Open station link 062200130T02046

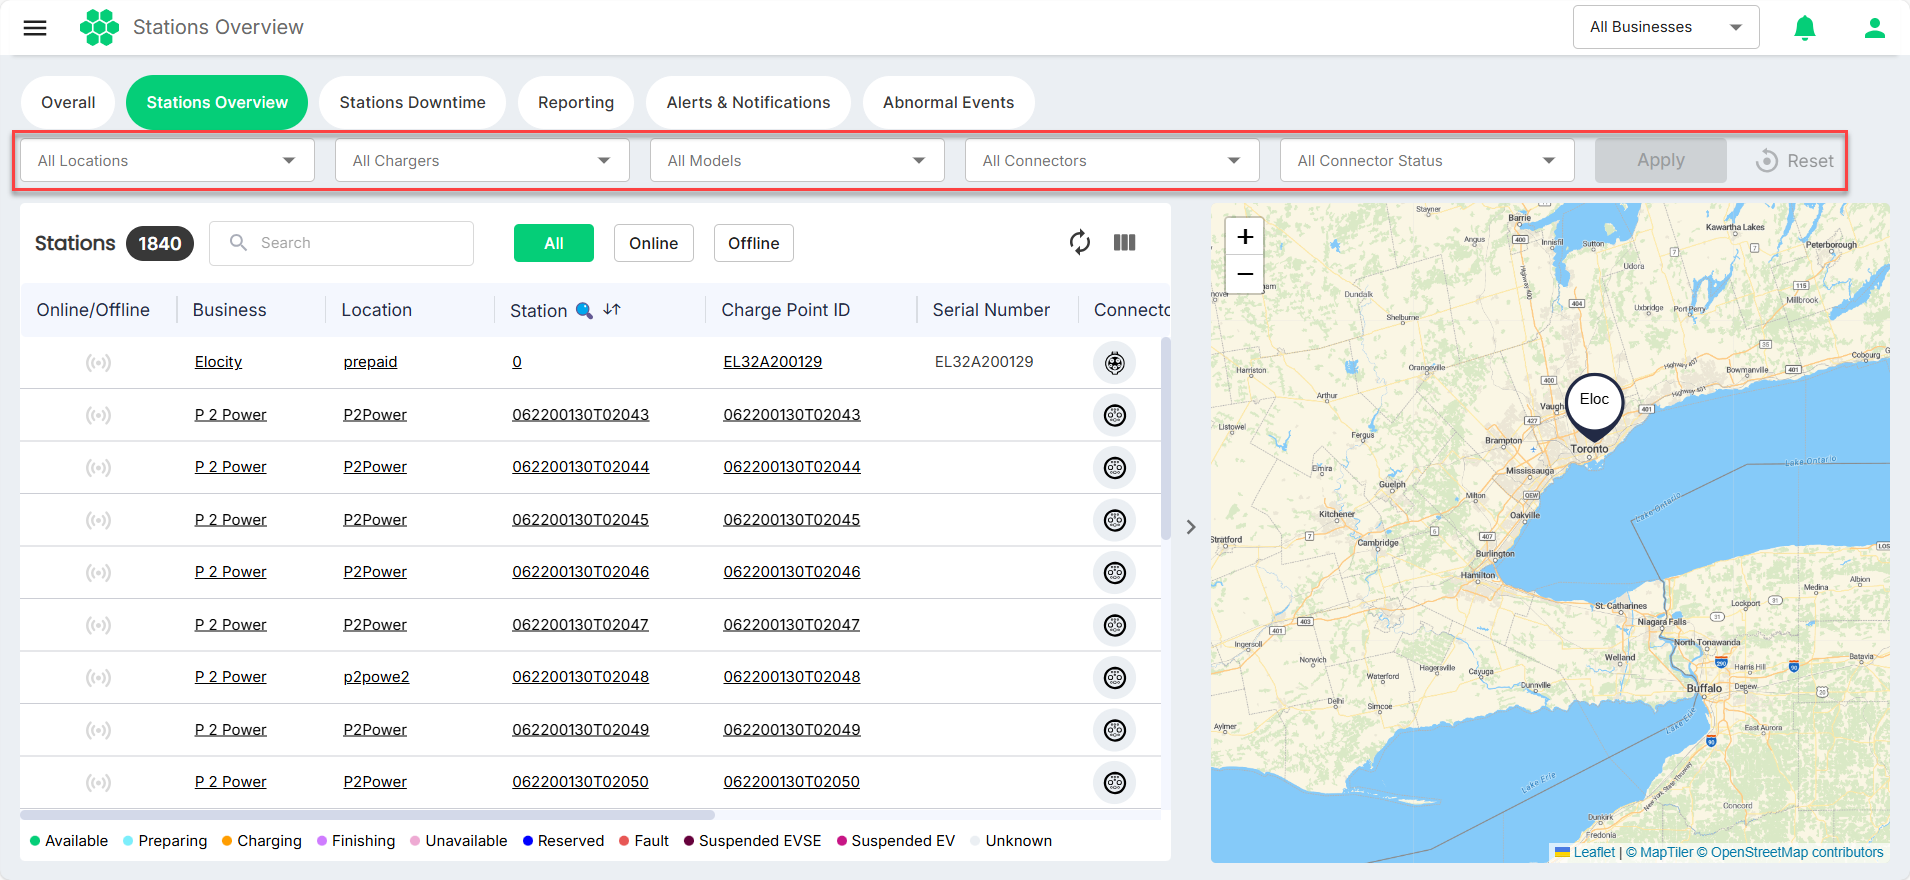[580, 572]
